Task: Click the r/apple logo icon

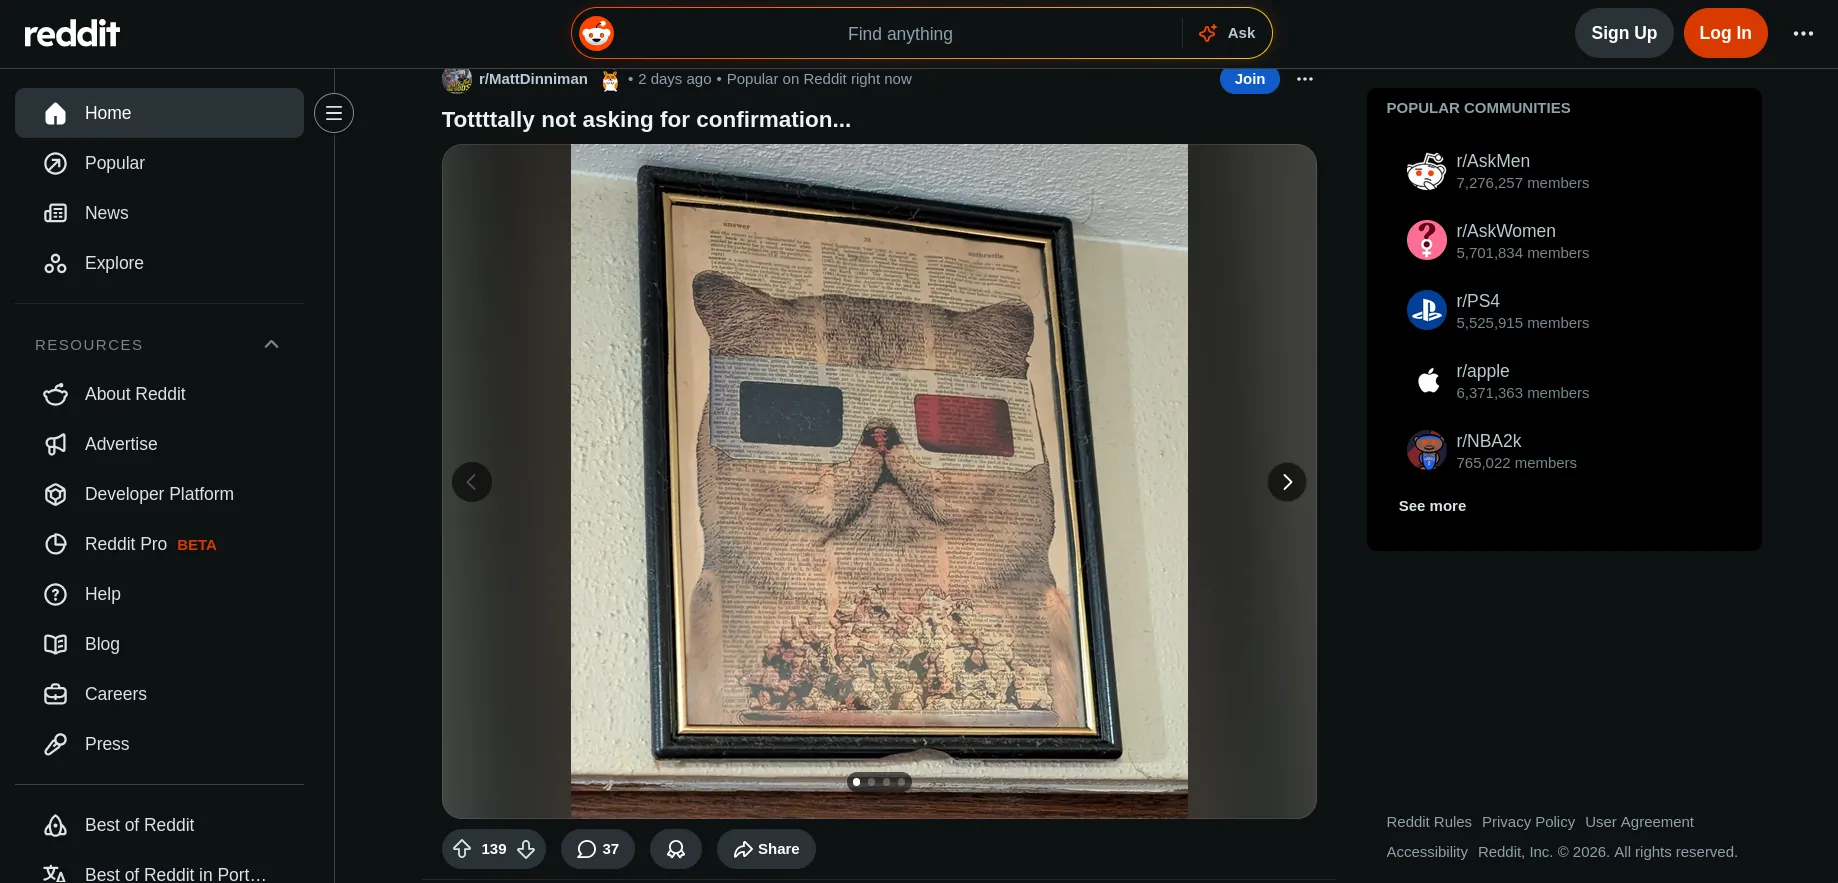Action: tap(1427, 381)
